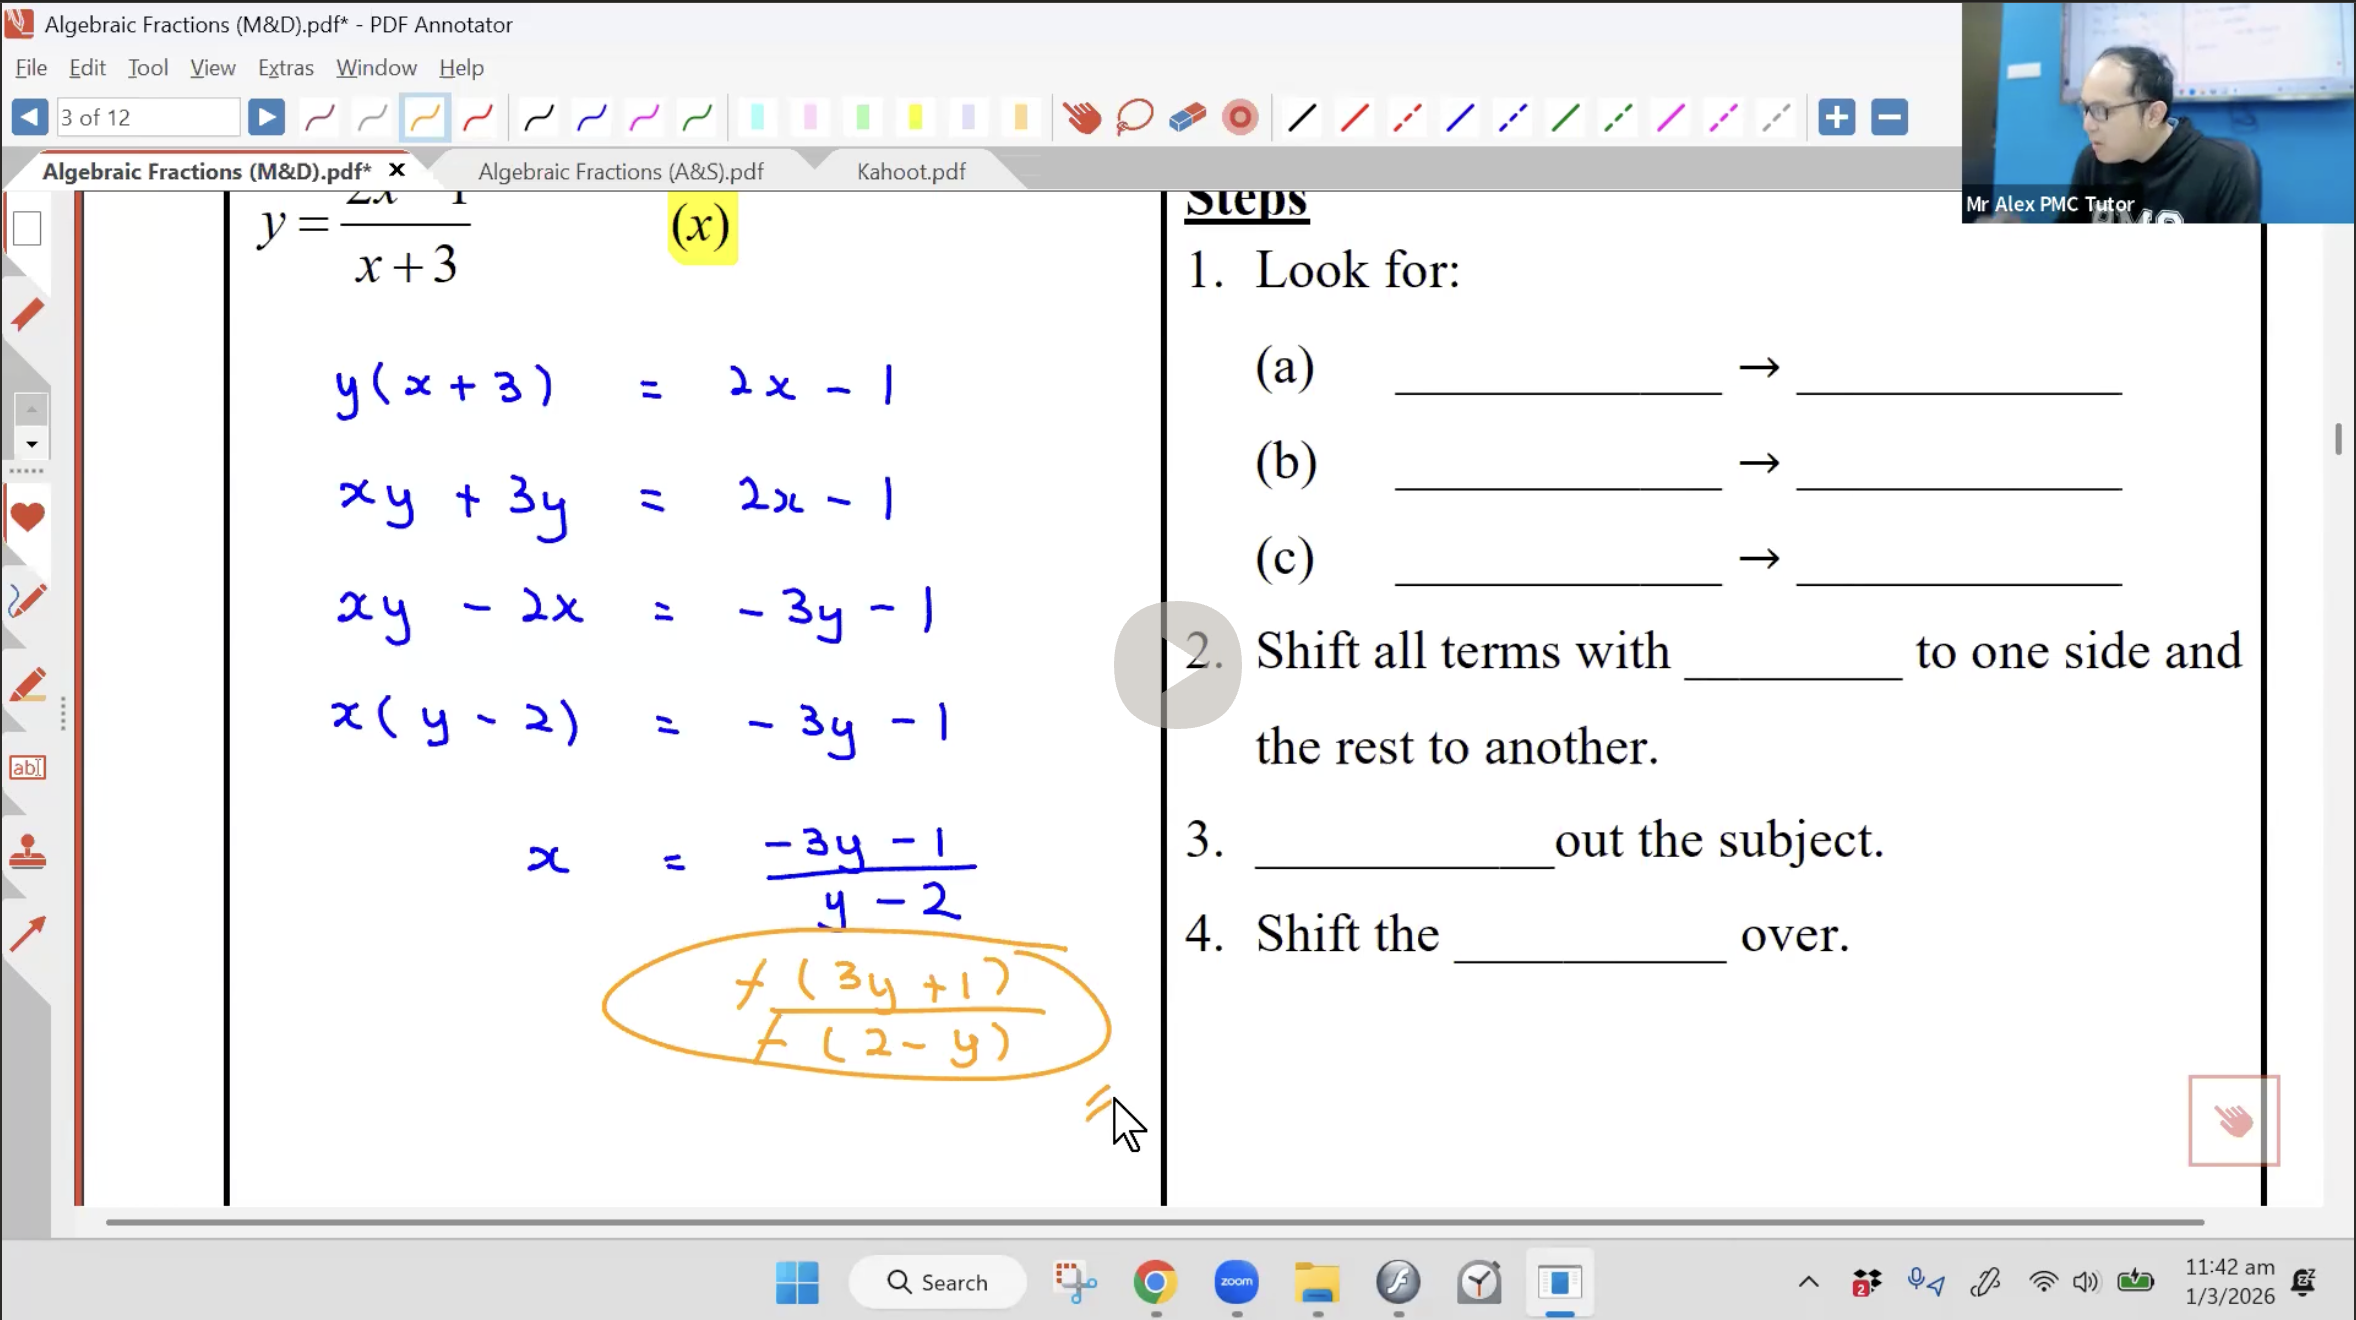Viewport: 2356px width, 1320px height.
Task: Select the Eraser tool
Action: click(x=1187, y=118)
